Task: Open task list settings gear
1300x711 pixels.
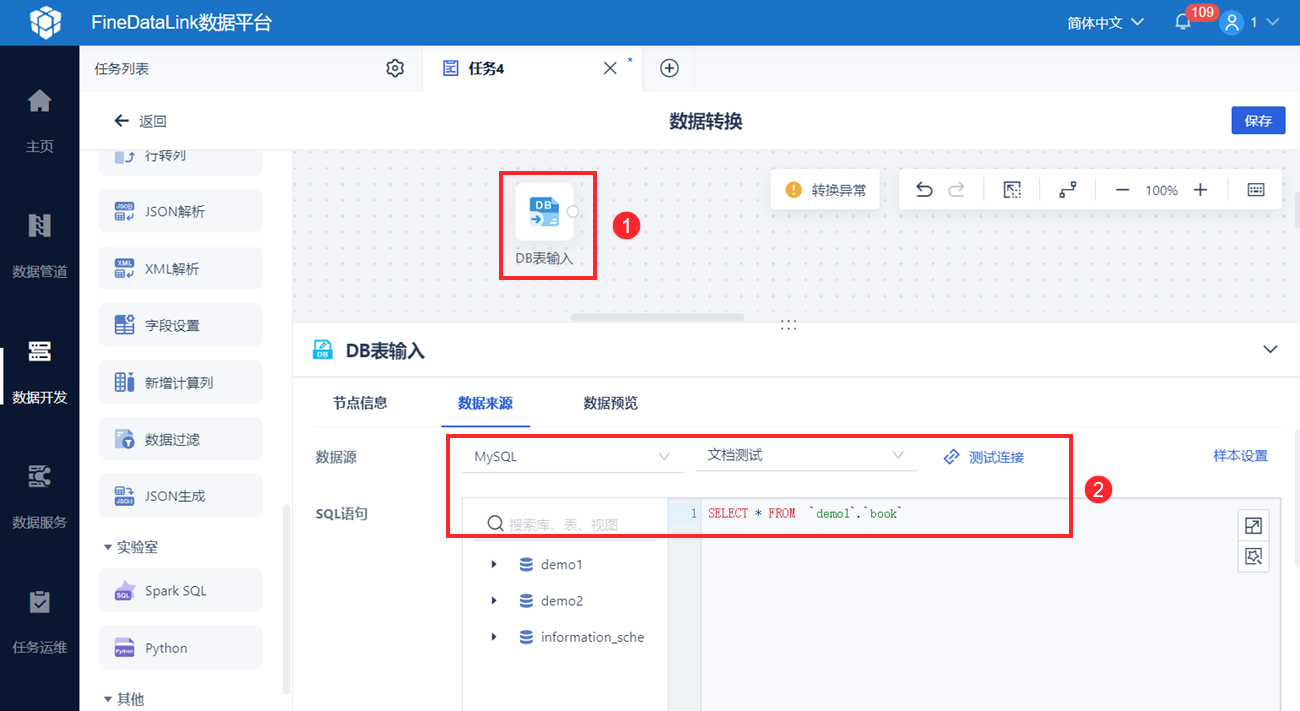Action: 395,68
